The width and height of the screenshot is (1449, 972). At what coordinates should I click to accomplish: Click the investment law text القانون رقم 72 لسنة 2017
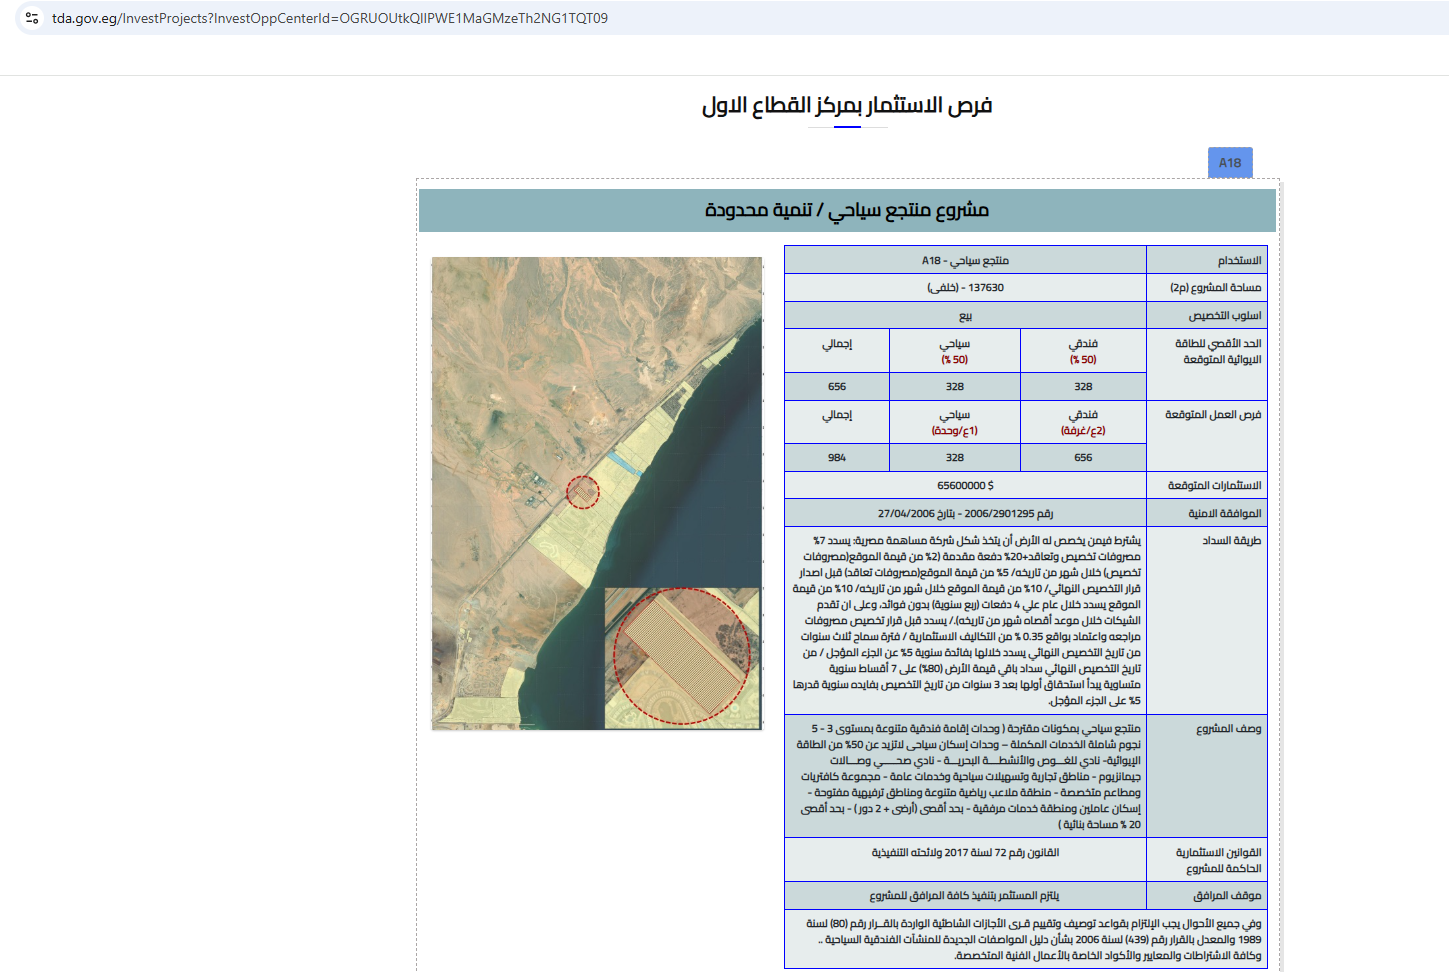(965, 853)
